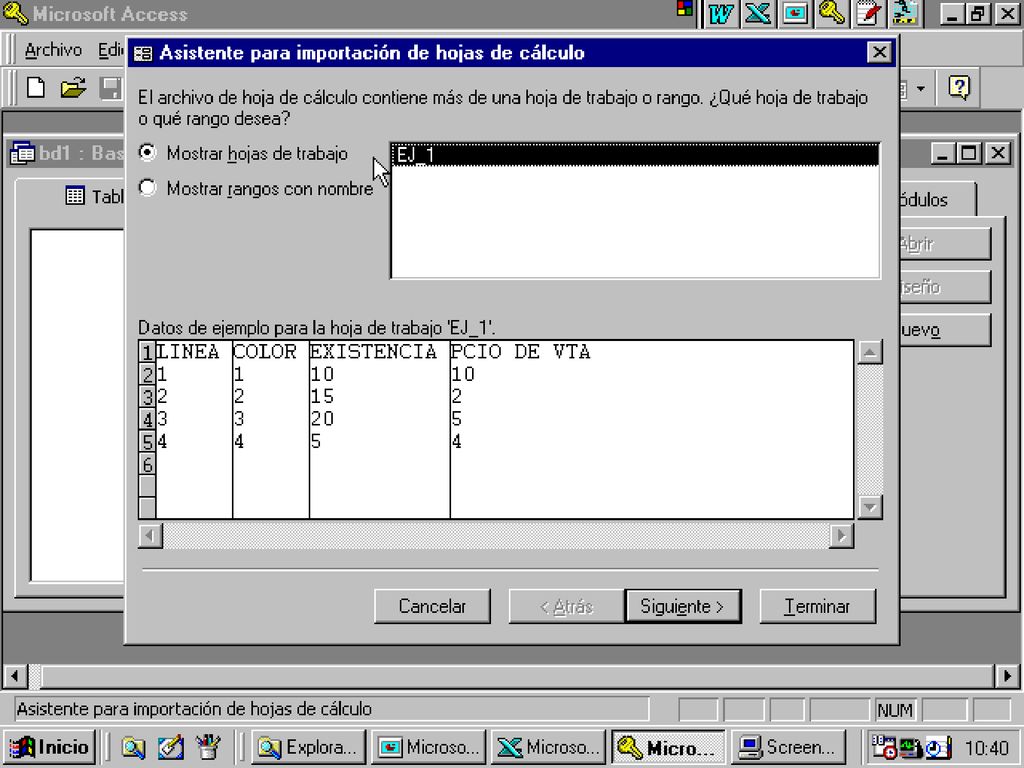The height and width of the screenshot is (768, 1024).
Task: Launch Word from the Office shortcut bar
Action: tap(720, 14)
